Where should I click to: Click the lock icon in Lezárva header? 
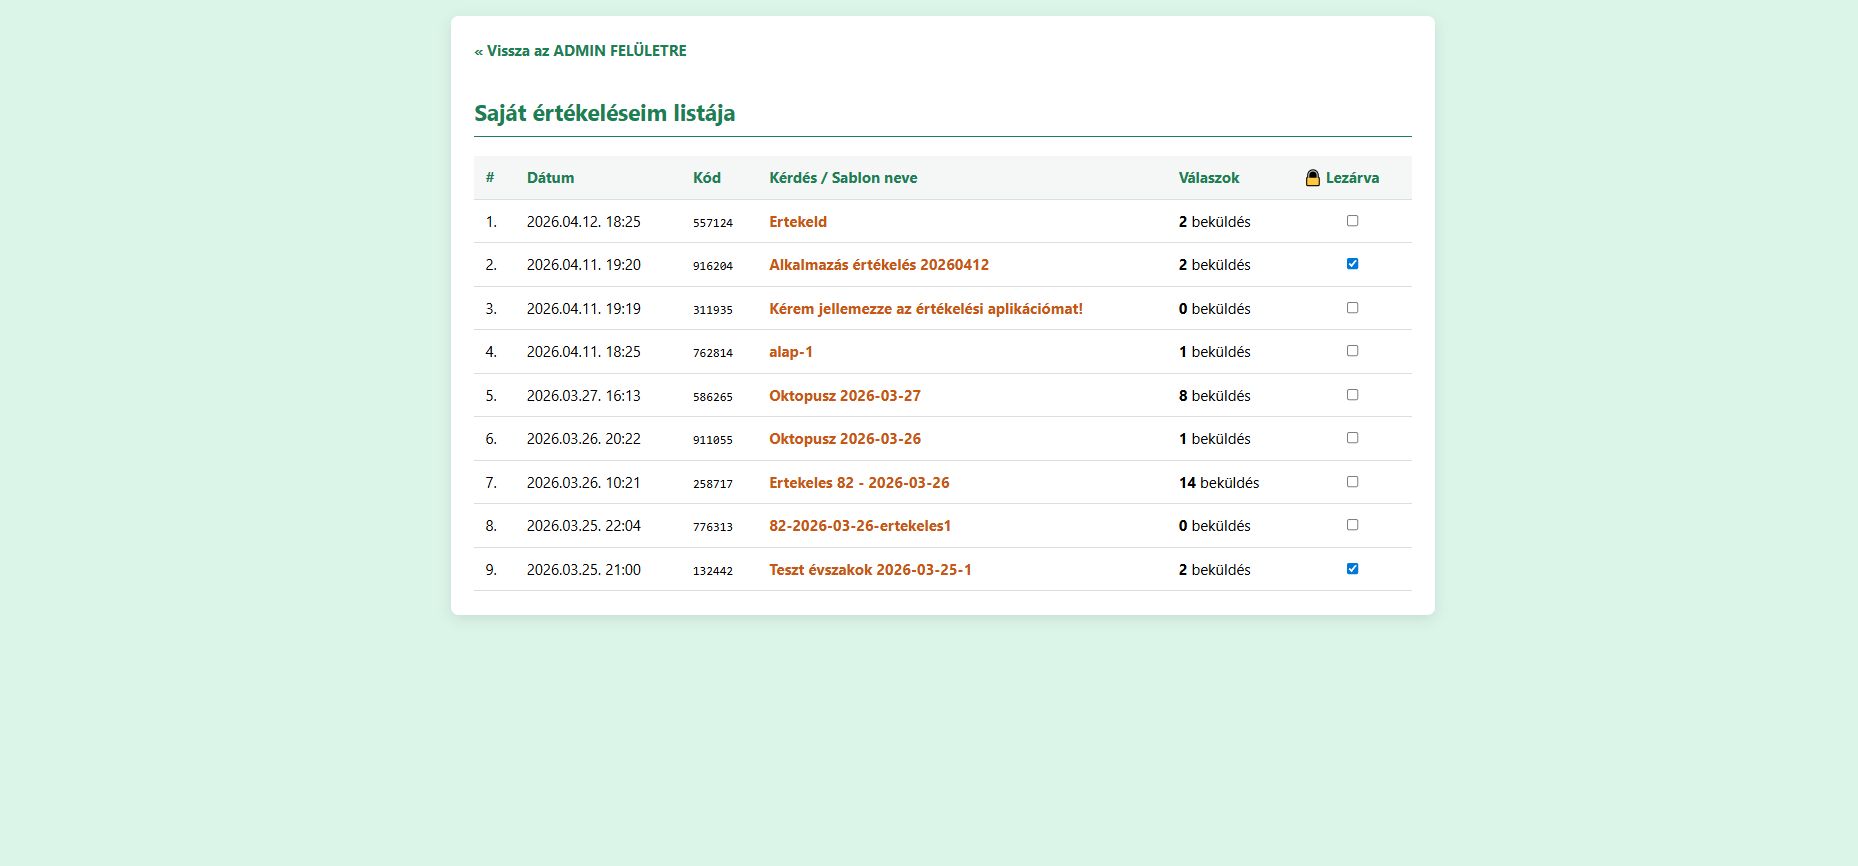1313,178
